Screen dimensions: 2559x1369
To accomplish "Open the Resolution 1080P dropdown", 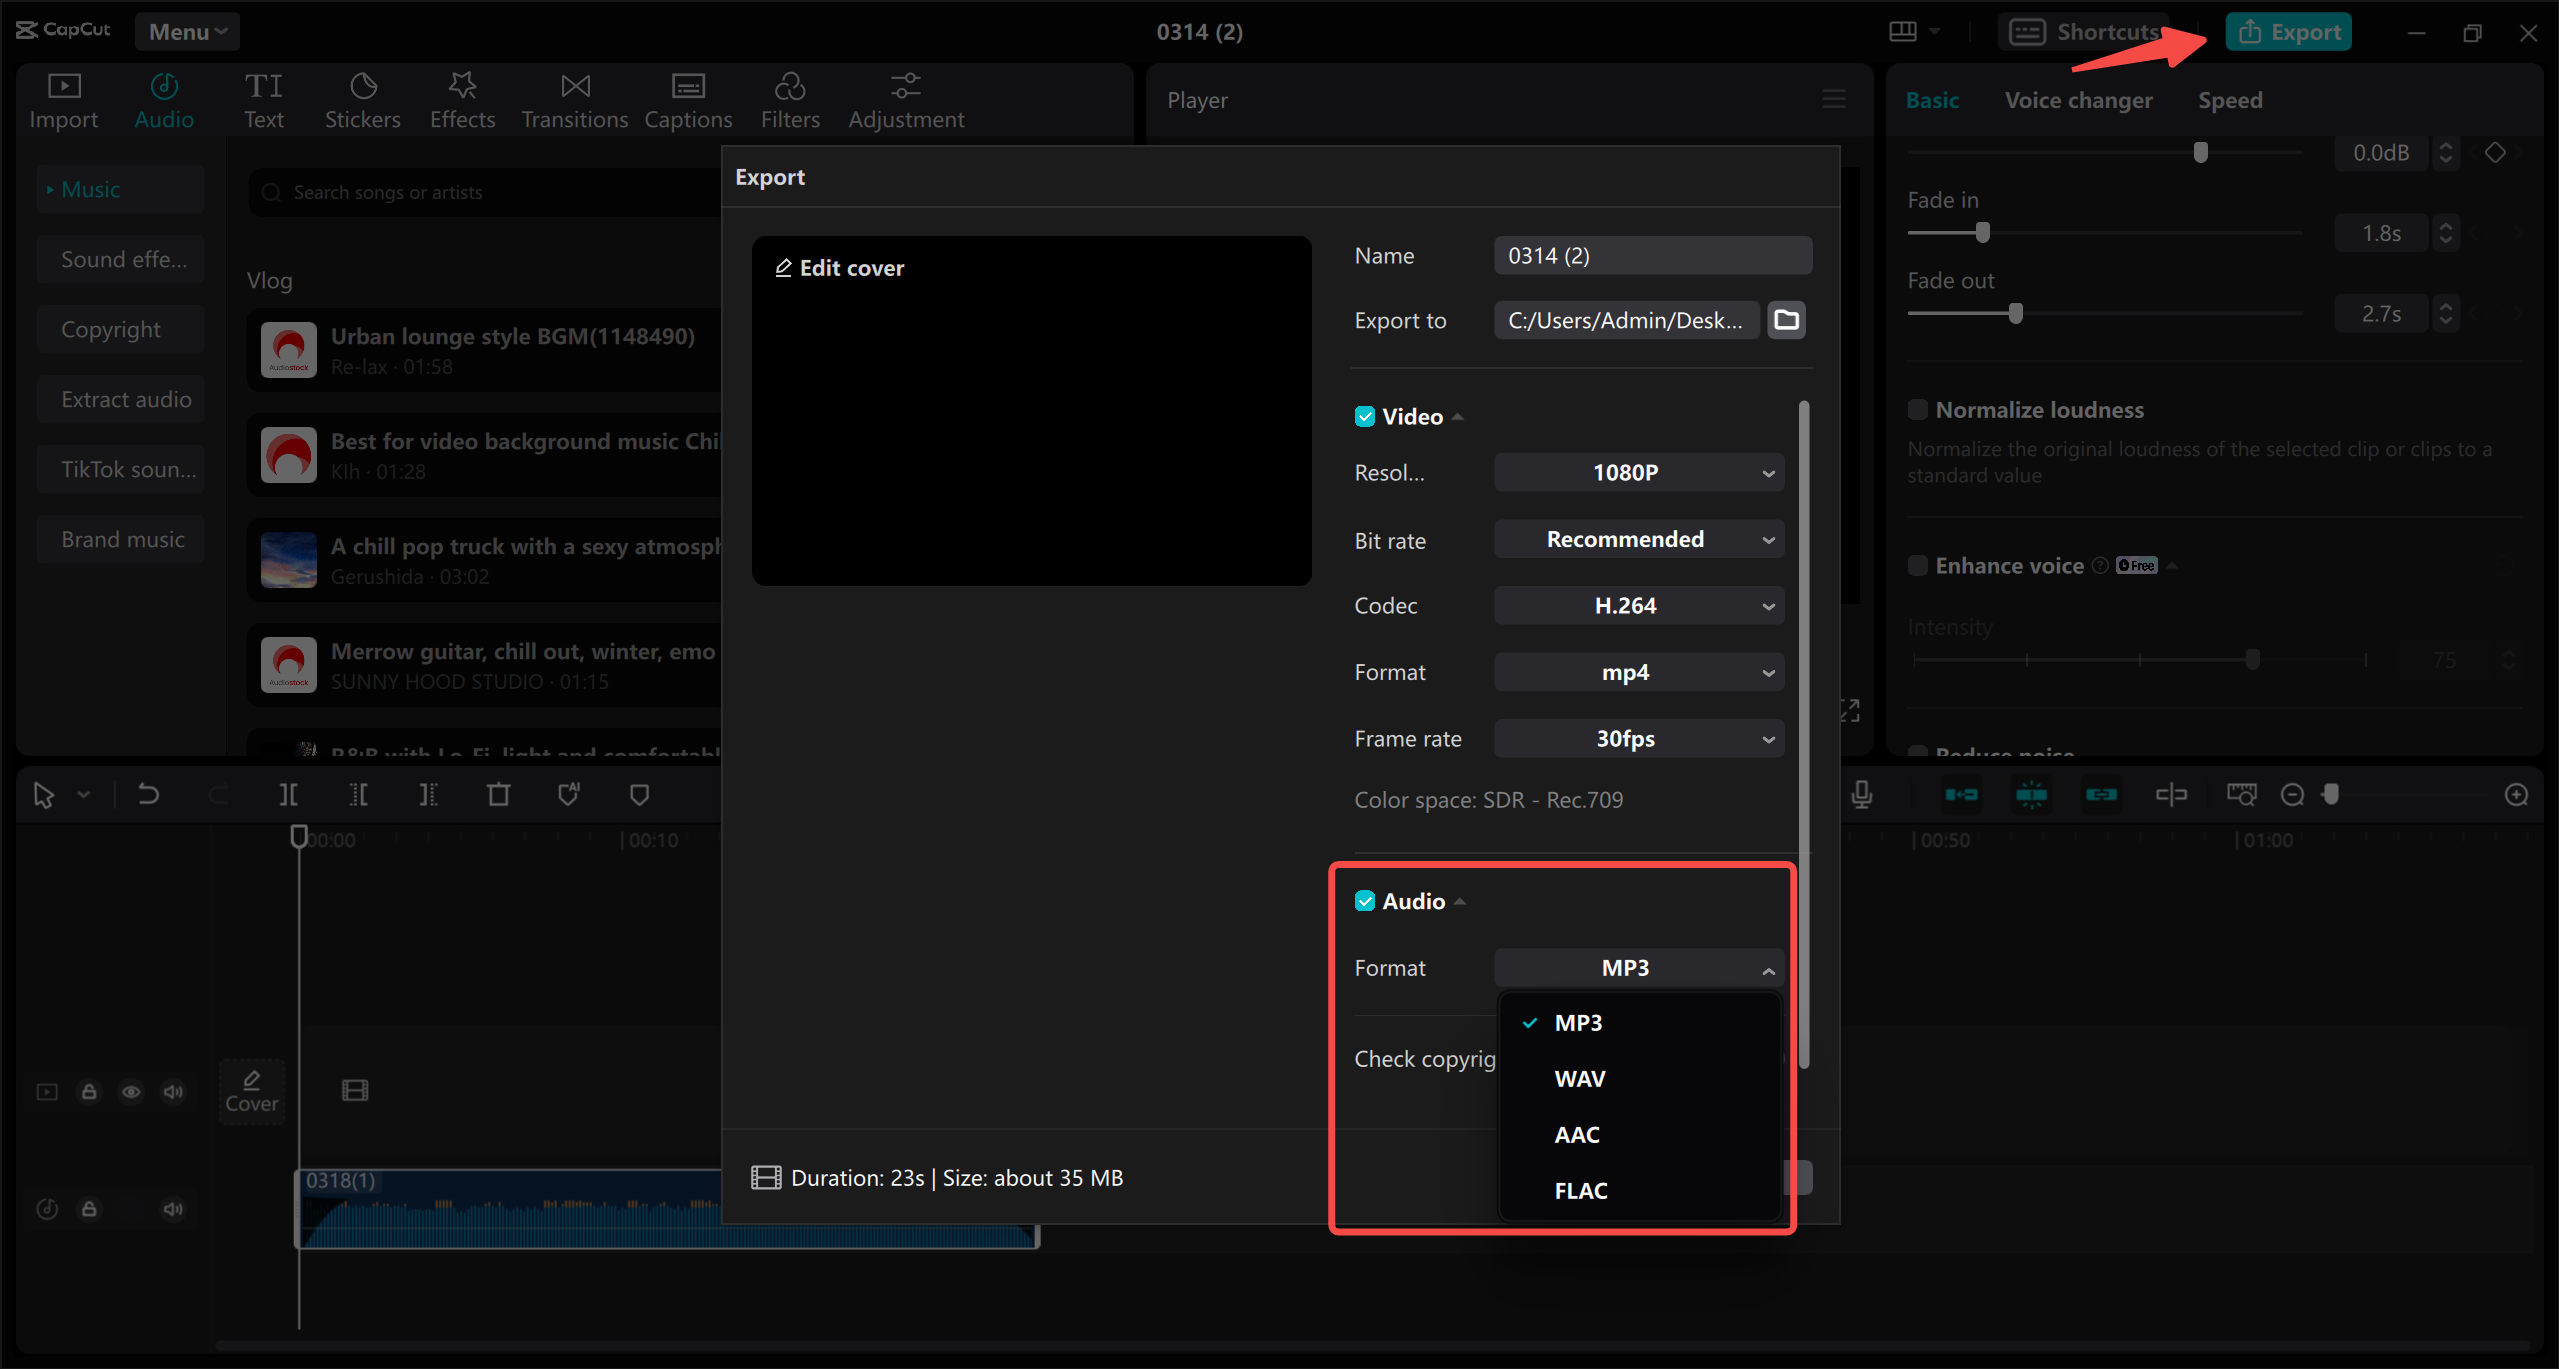I will pyautogui.click(x=1638, y=473).
